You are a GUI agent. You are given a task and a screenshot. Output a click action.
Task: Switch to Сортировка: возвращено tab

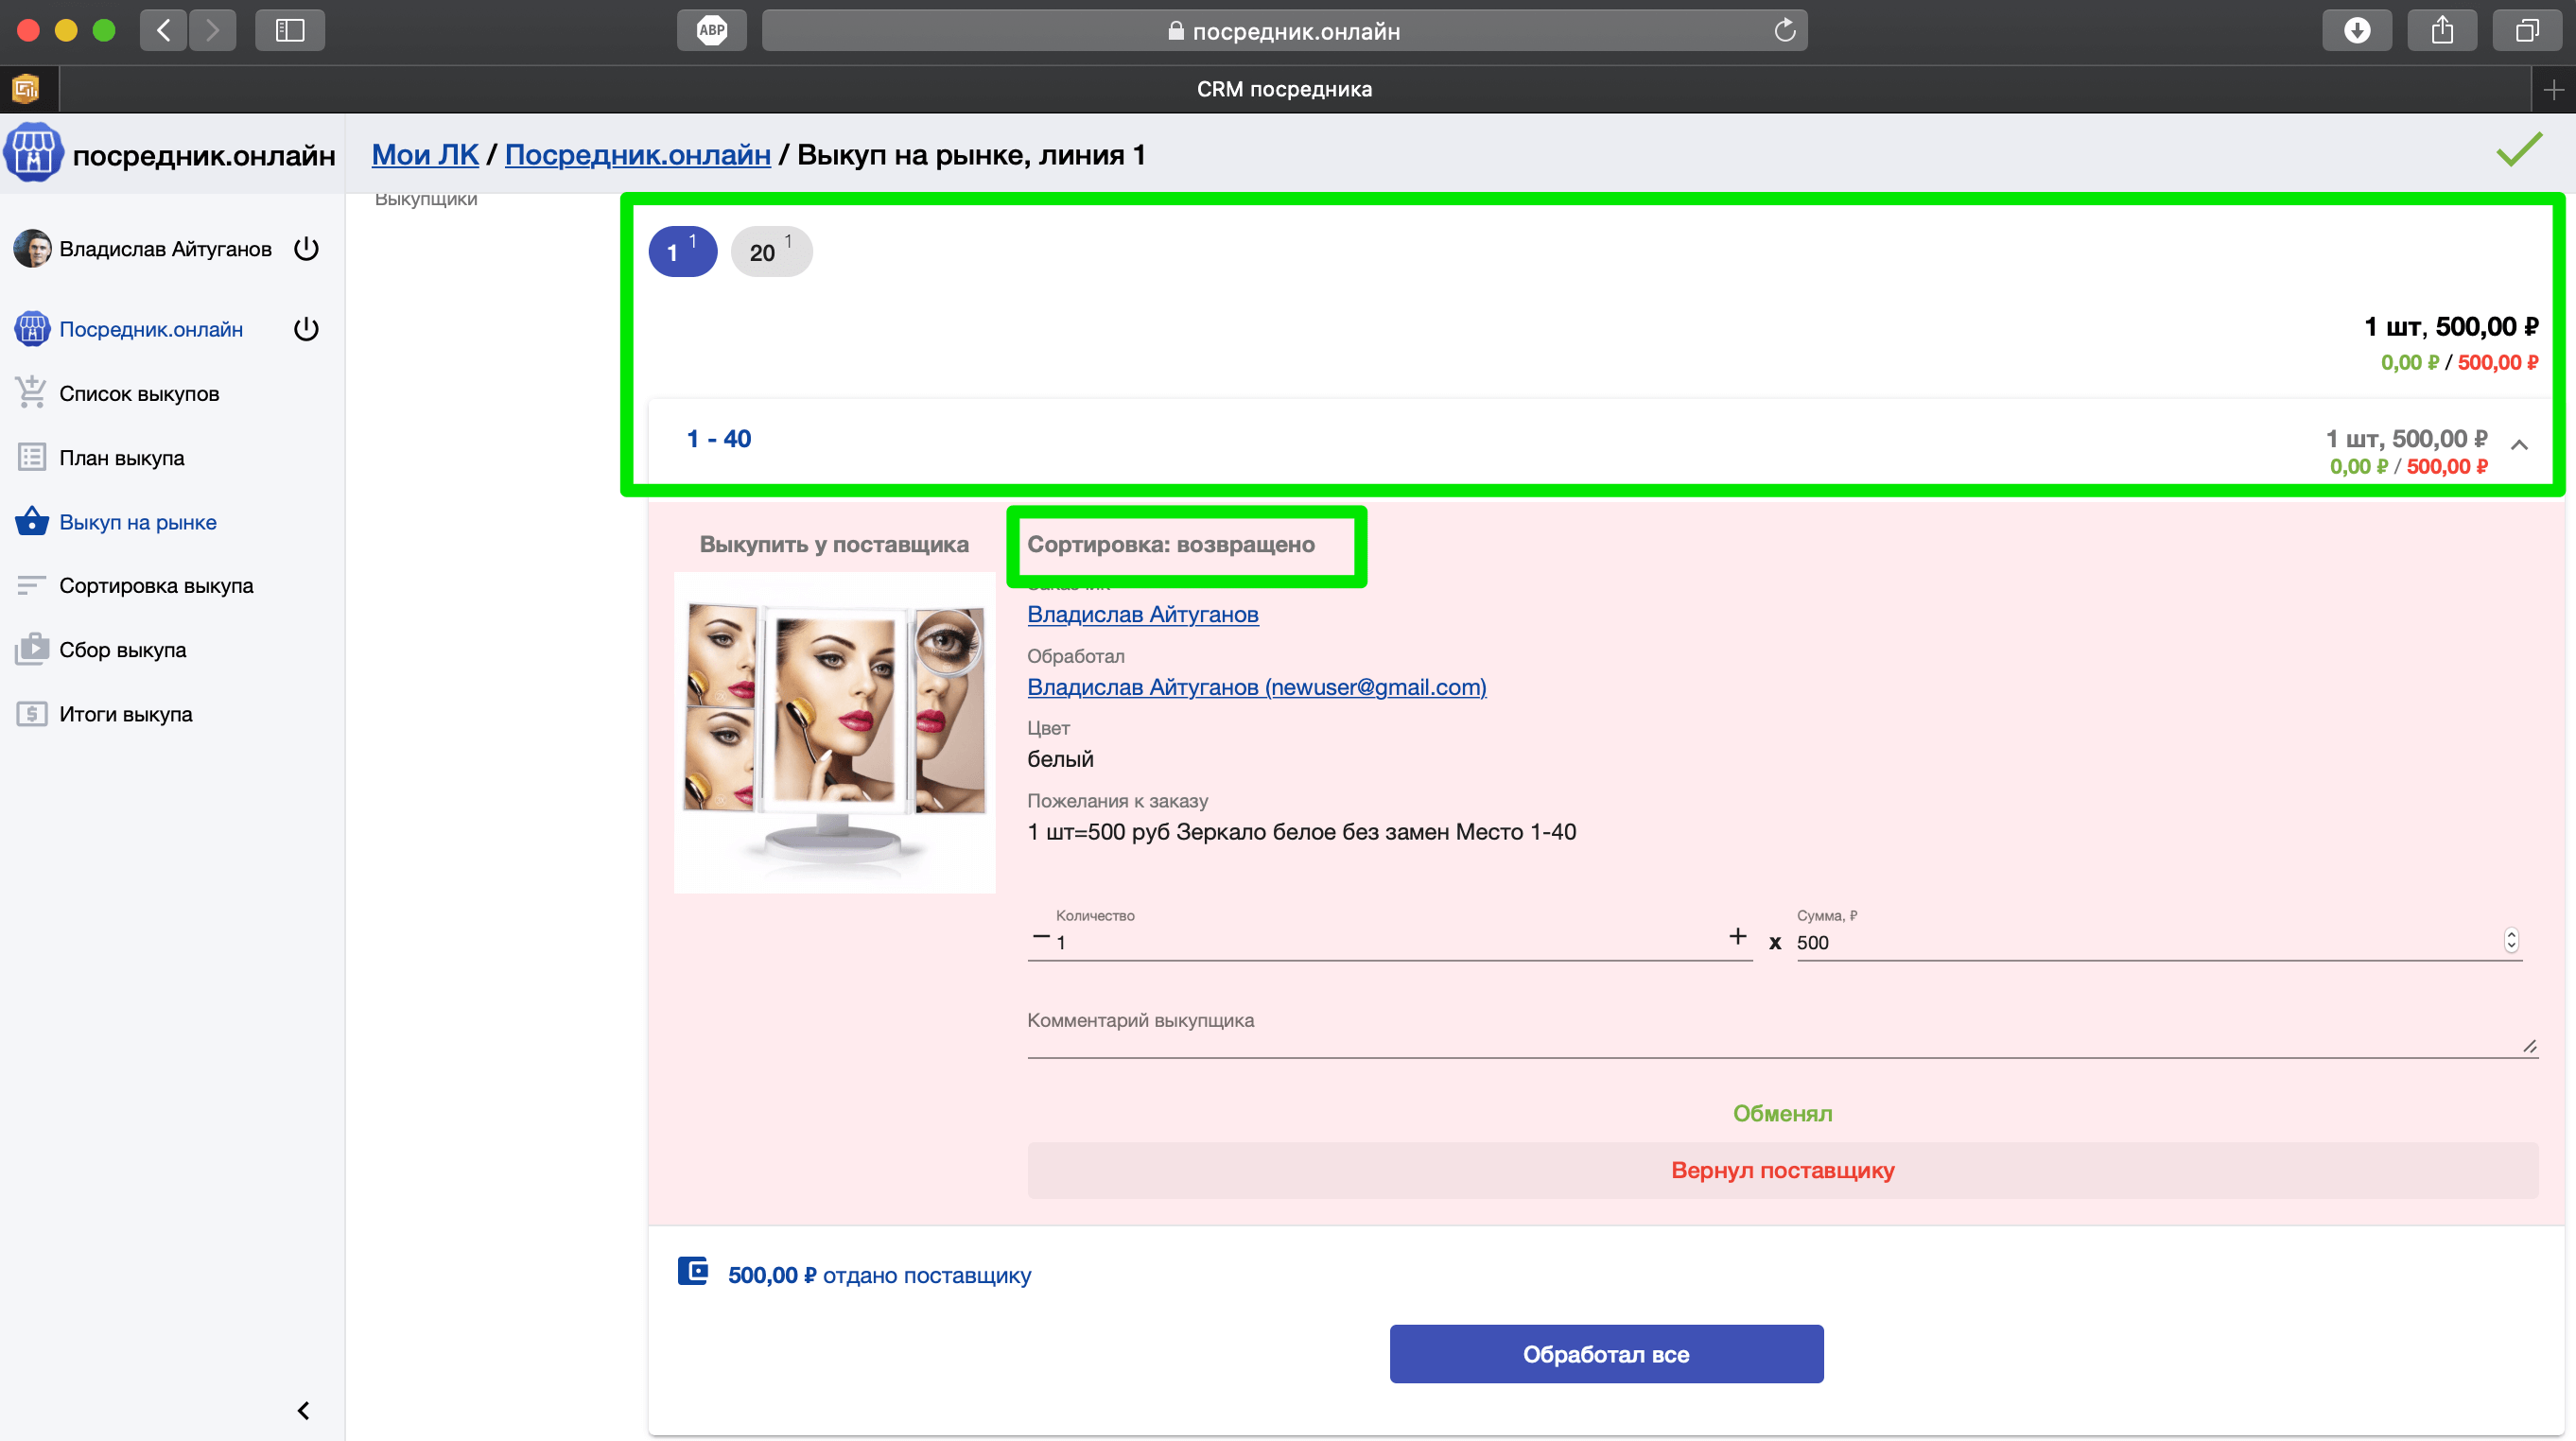point(1170,544)
